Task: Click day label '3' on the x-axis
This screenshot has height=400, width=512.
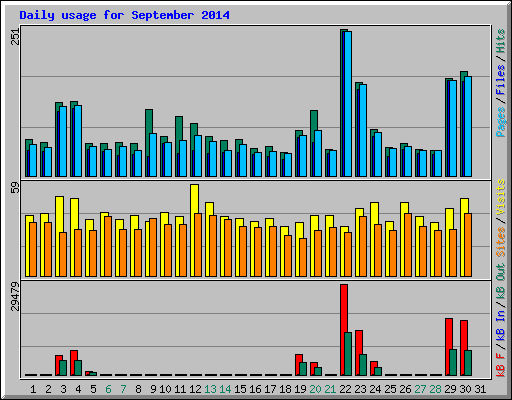Action: tap(63, 389)
